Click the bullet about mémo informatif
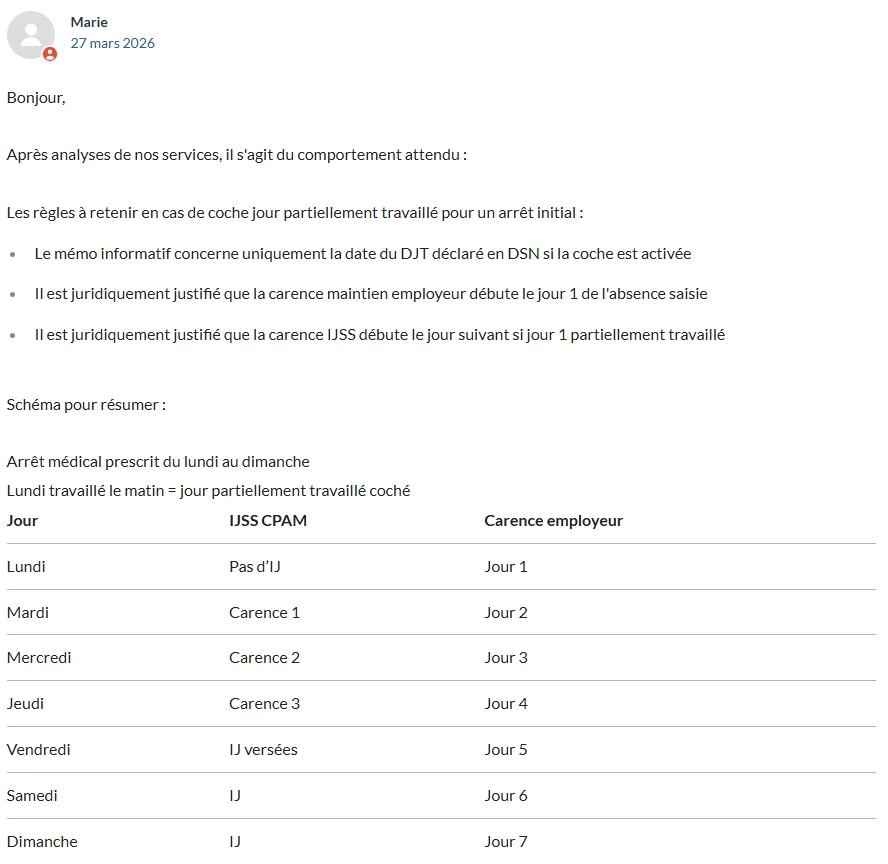Screen dimensions: 888x864 click(362, 254)
